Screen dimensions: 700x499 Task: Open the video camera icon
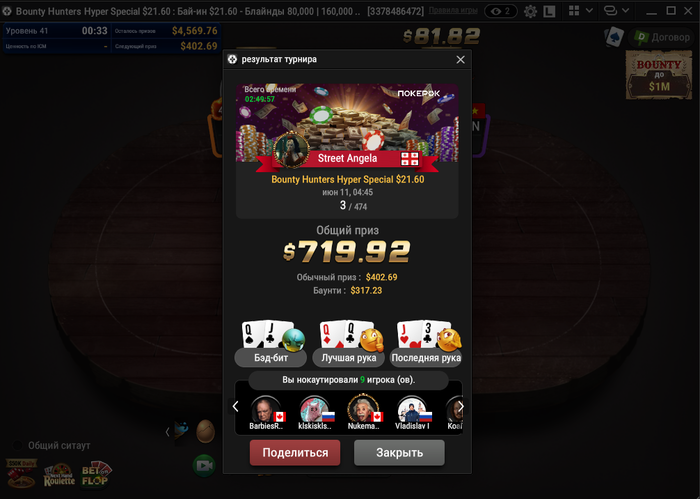tap(204, 466)
